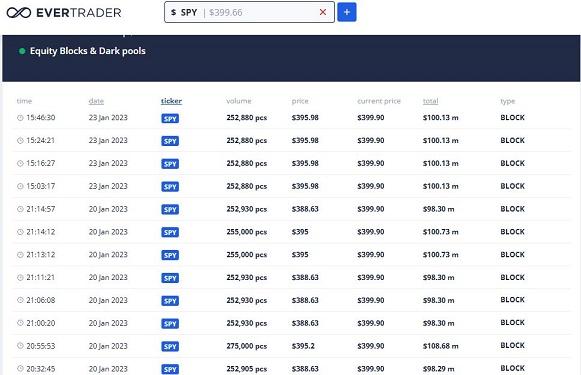Click the clock icon beside 21:11:21

[x=20, y=278]
